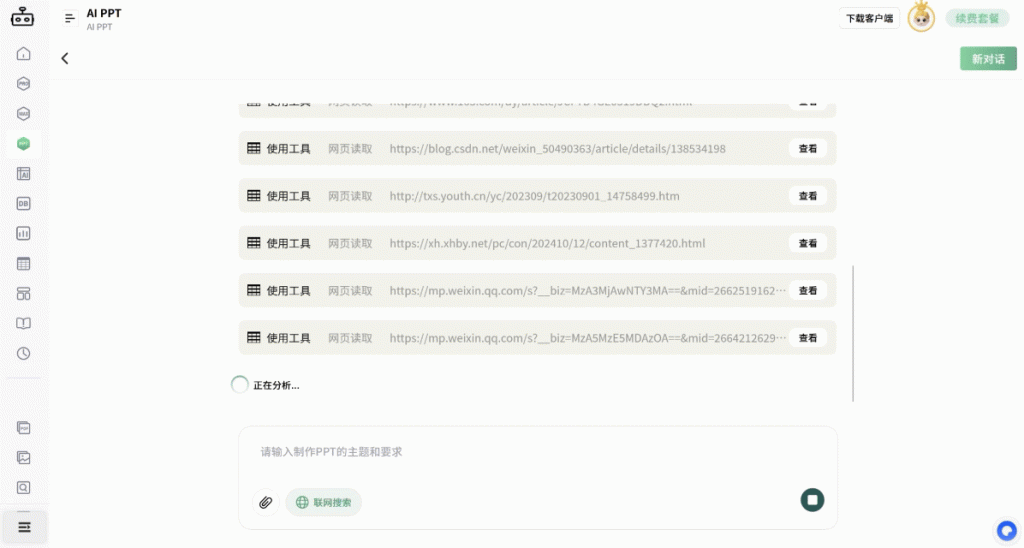Open the blue chat support bubble
Image resolution: width=1024 pixels, height=548 pixels.
[1006, 530]
